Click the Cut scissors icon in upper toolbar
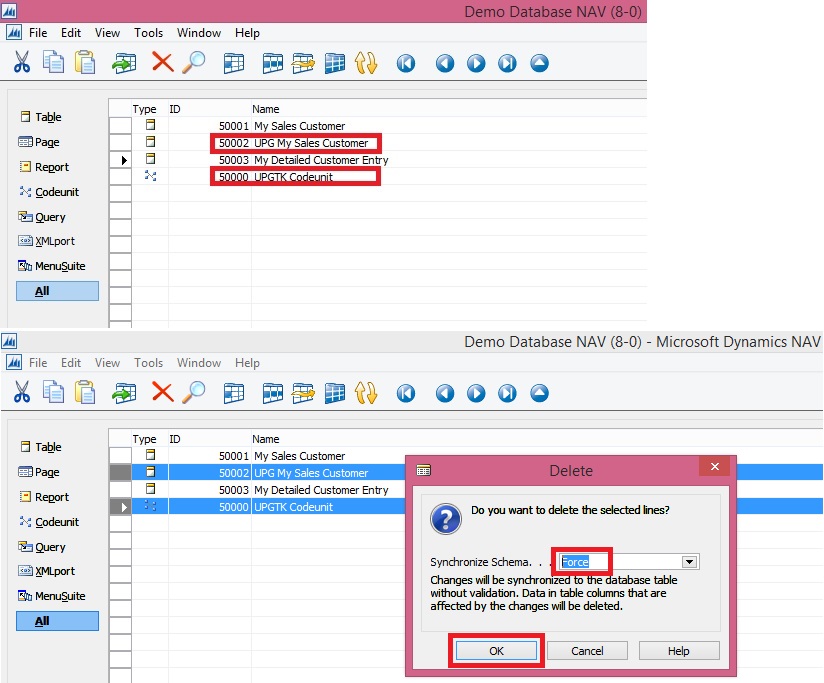Viewport: 824px width, 683px height. (x=22, y=63)
